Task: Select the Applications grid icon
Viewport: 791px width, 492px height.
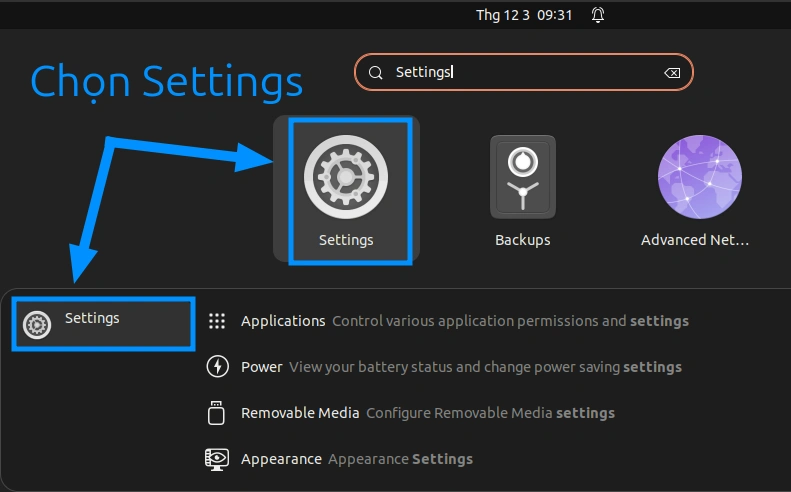Action: (x=216, y=321)
